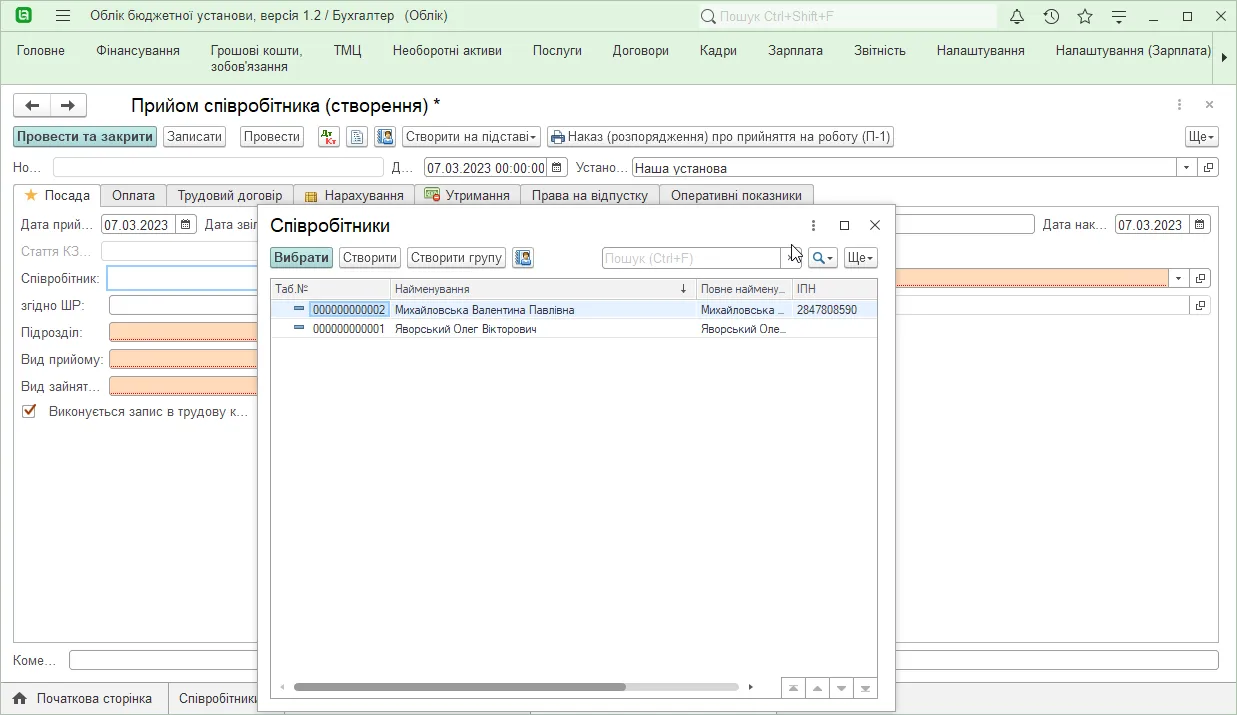The height and width of the screenshot is (715, 1237).
Task: Click Провести та закрити button
Action: [x=85, y=137]
